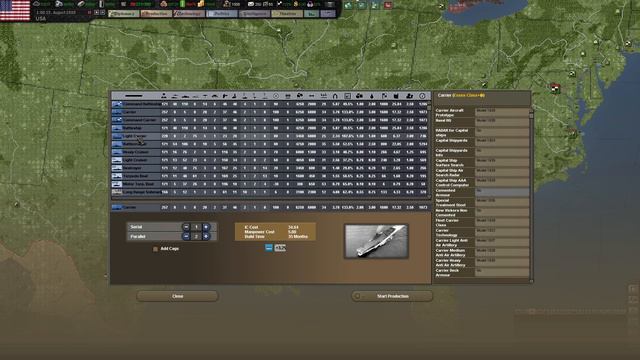Click the blue icon below the cost box
The image size is (640, 360).
(269, 248)
